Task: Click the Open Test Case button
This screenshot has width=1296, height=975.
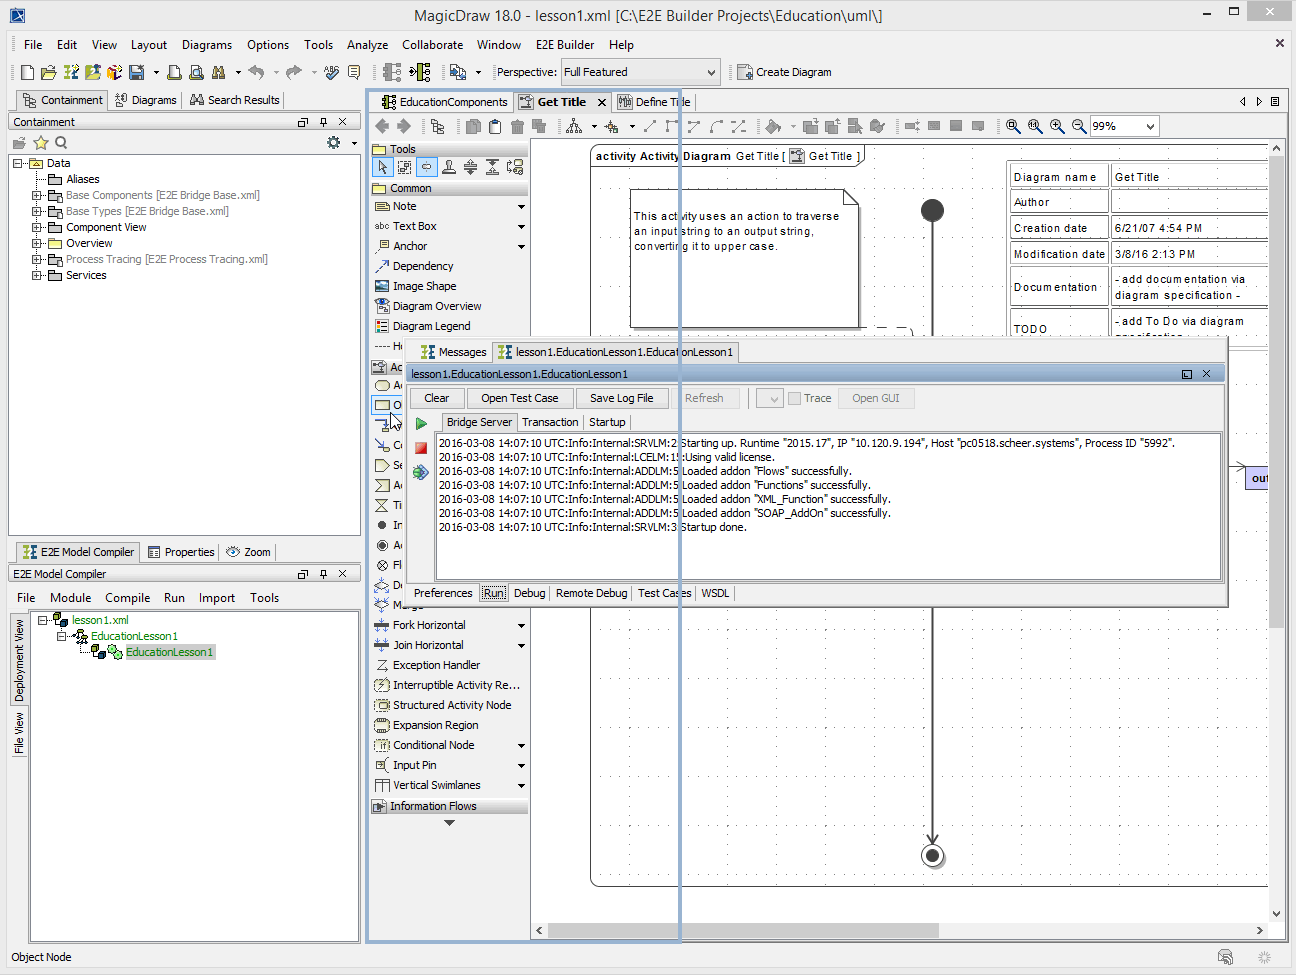Action: coord(520,398)
